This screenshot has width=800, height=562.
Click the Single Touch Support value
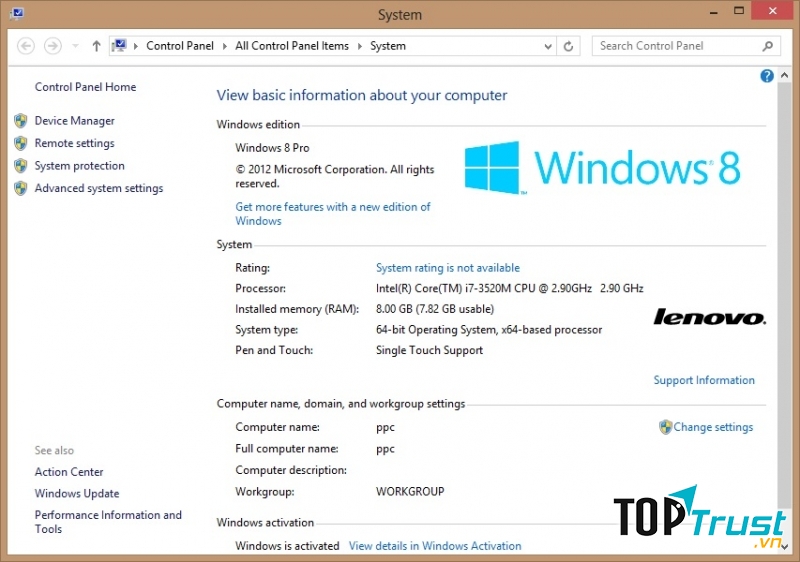tap(430, 350)
